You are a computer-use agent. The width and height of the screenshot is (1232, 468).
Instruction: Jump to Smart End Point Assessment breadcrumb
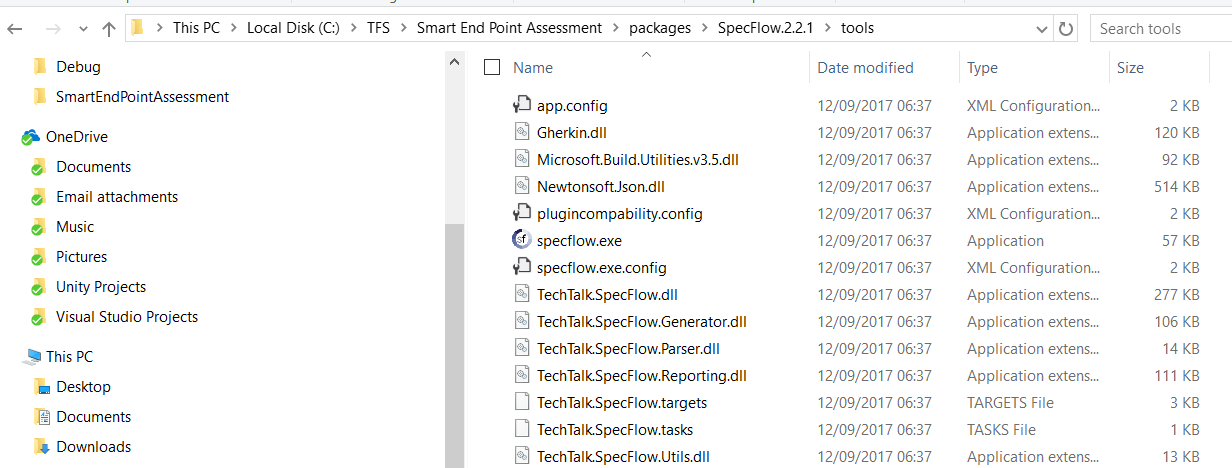point(509,28)
